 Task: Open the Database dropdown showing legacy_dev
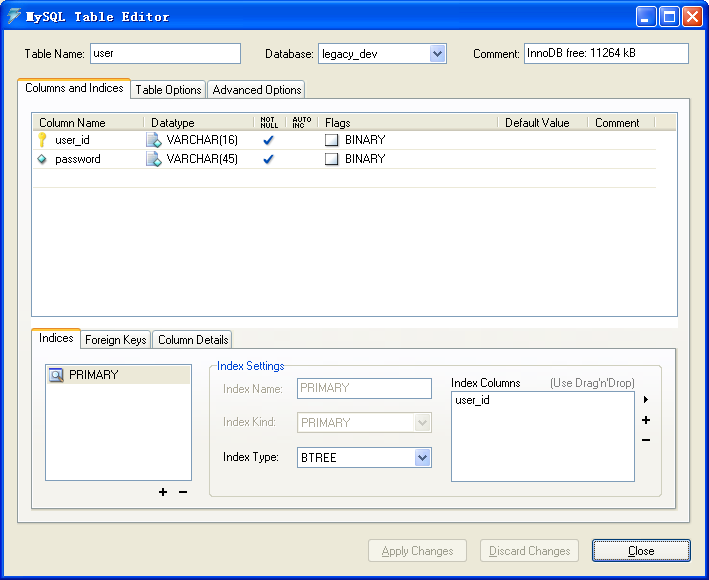437,54
